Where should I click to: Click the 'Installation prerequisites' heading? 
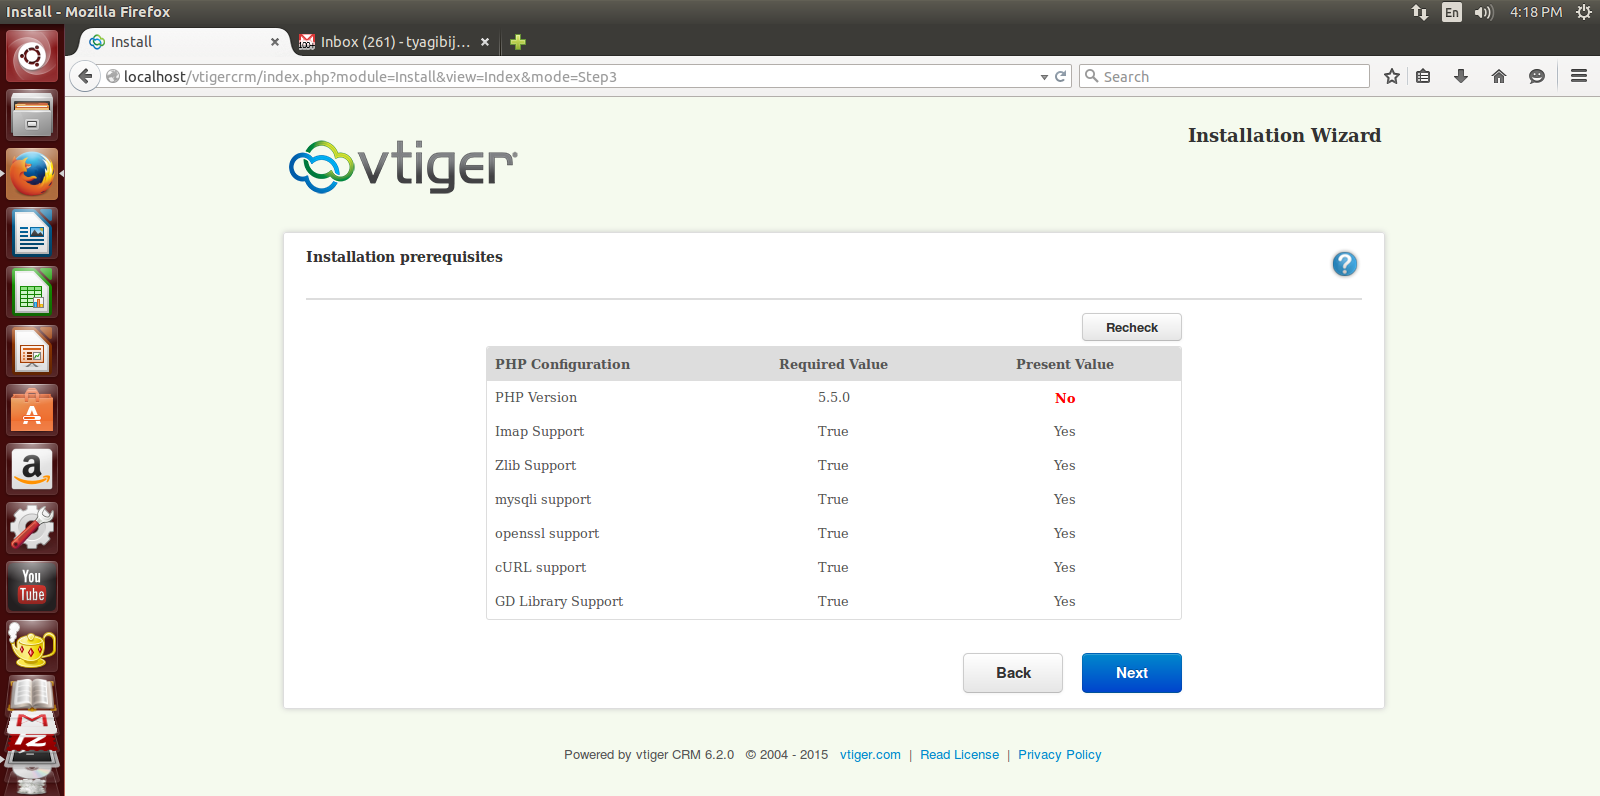click(404, 257)
